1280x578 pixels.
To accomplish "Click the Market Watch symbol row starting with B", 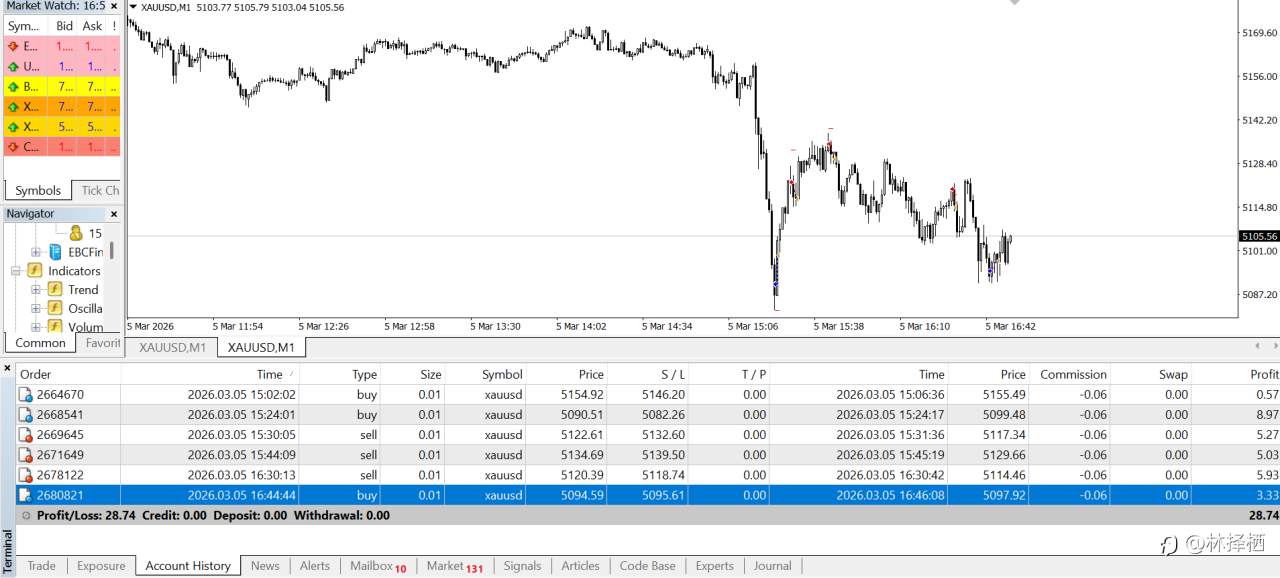I will click(x=62, y=87).
